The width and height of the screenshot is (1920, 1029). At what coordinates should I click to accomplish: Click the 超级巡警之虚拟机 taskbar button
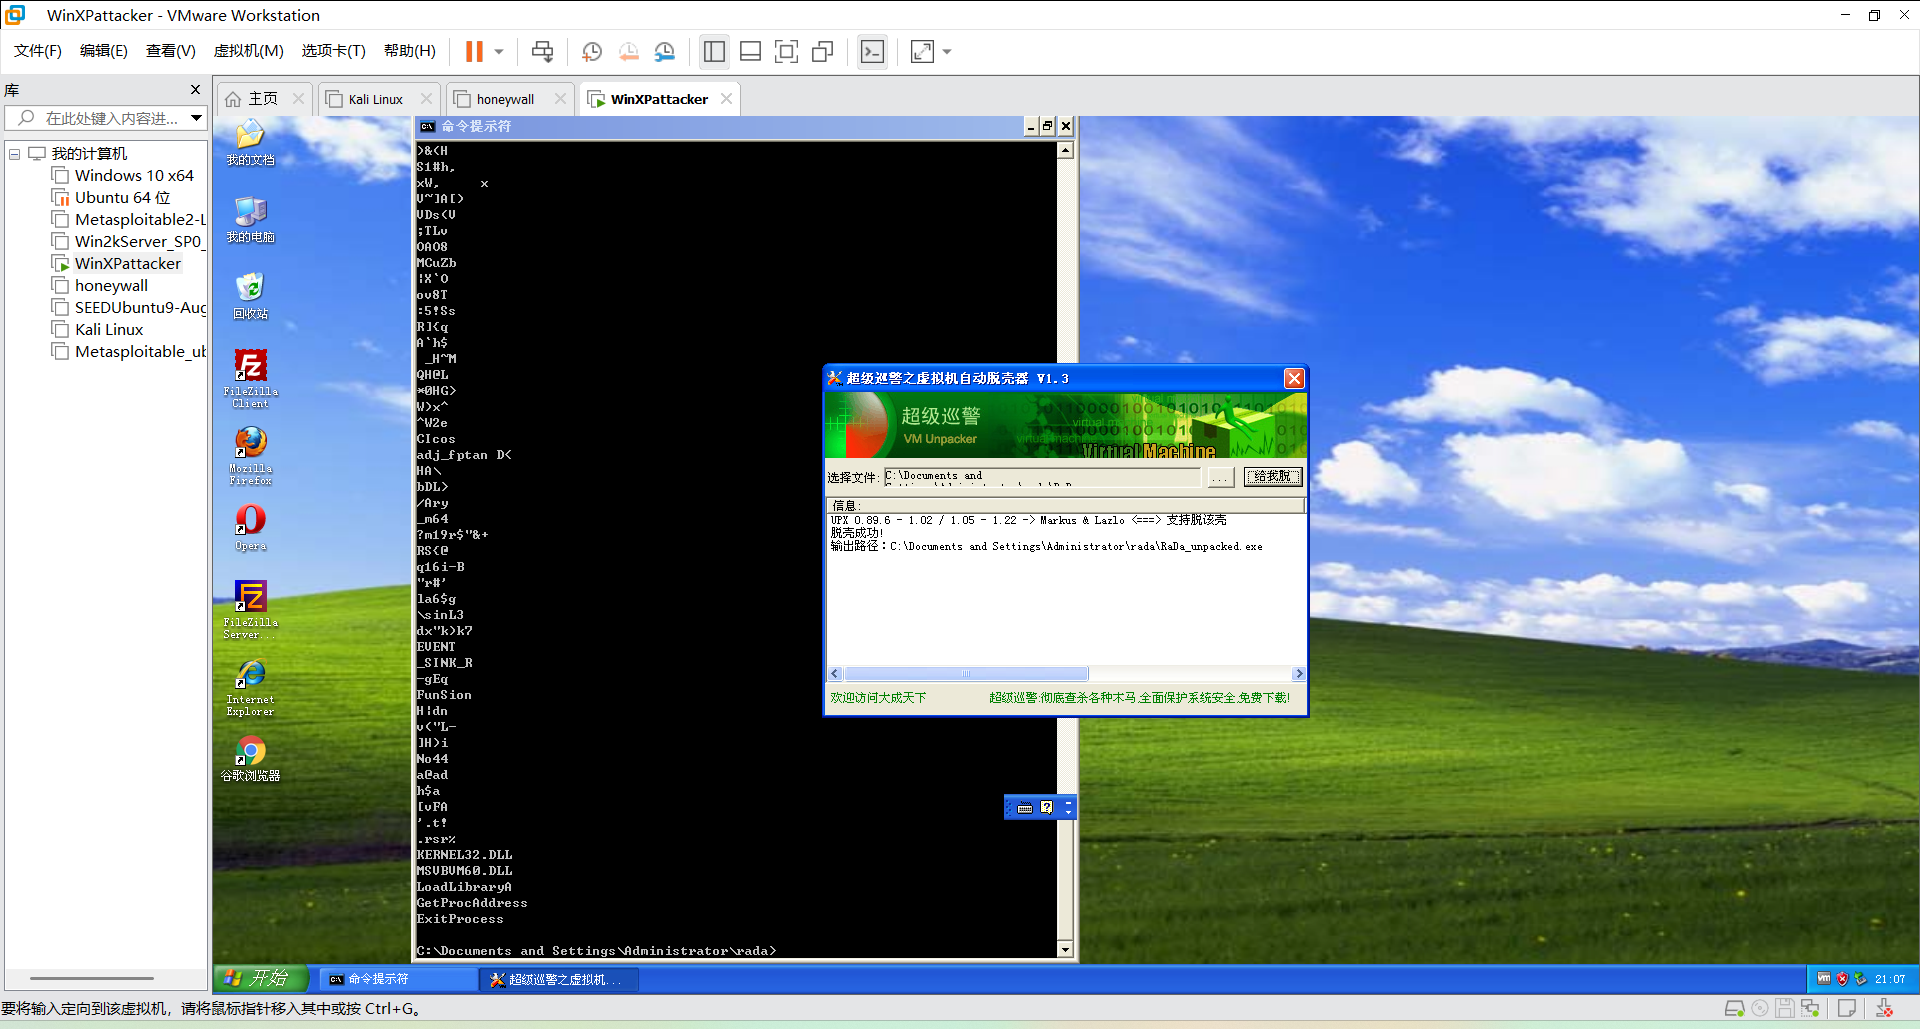(559, 979)
